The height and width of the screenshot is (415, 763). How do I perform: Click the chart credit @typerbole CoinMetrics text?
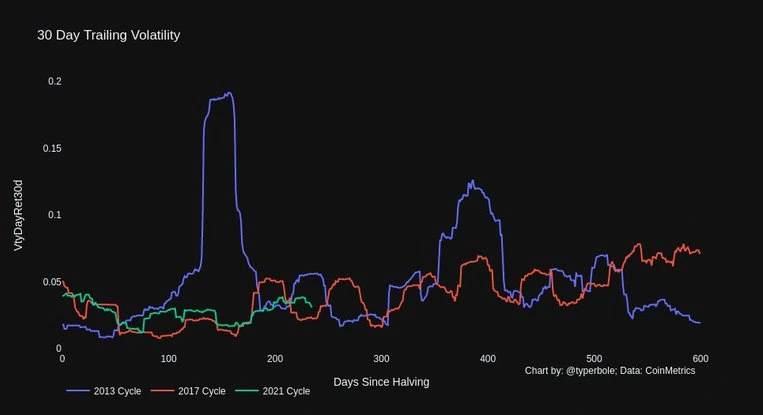[610, 371]
